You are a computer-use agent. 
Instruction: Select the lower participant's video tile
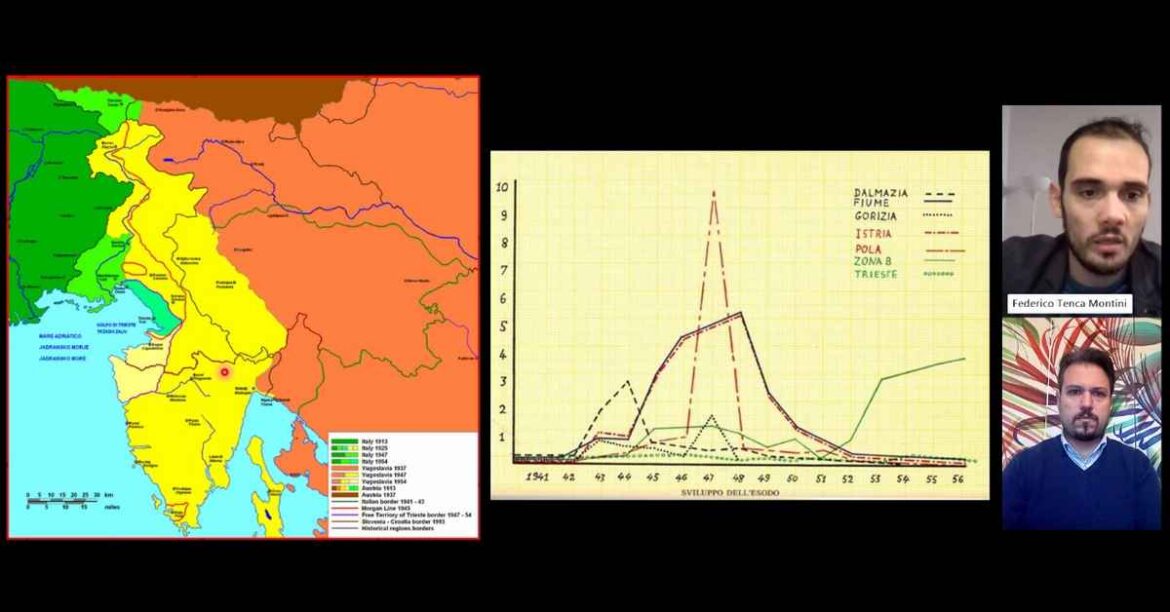click(1081, 423)
